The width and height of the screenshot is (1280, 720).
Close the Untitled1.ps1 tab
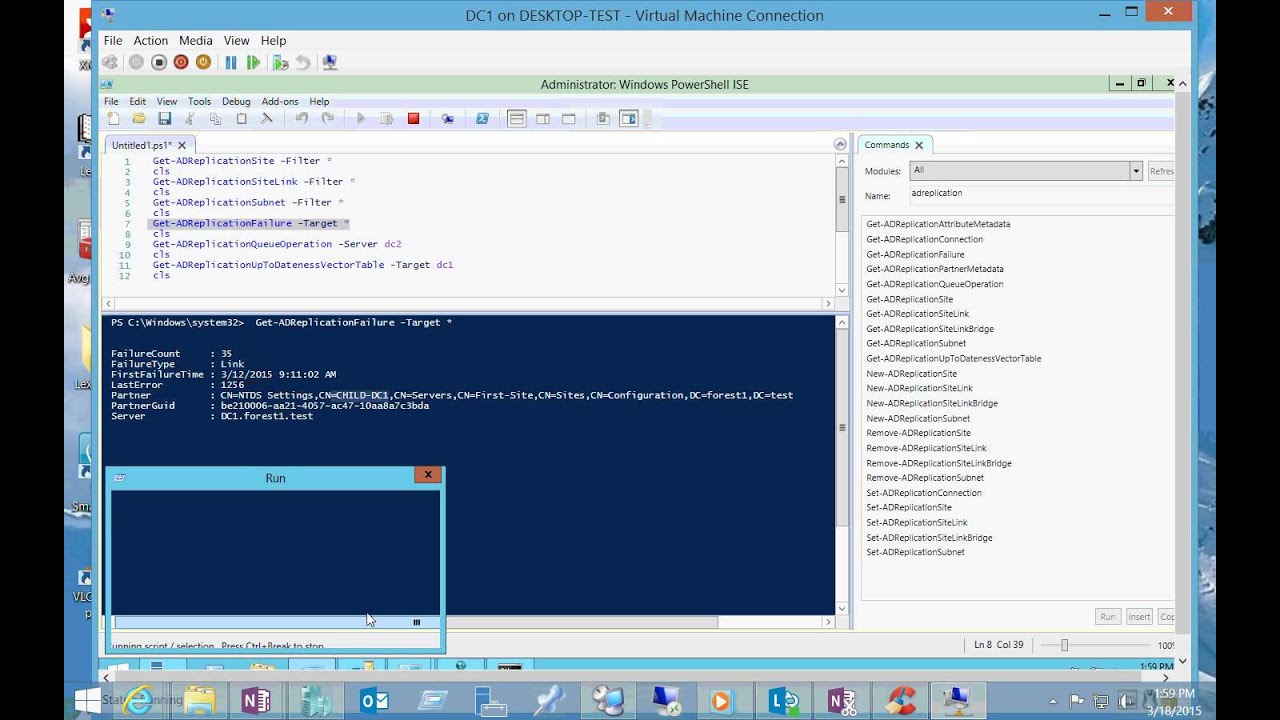181,145
